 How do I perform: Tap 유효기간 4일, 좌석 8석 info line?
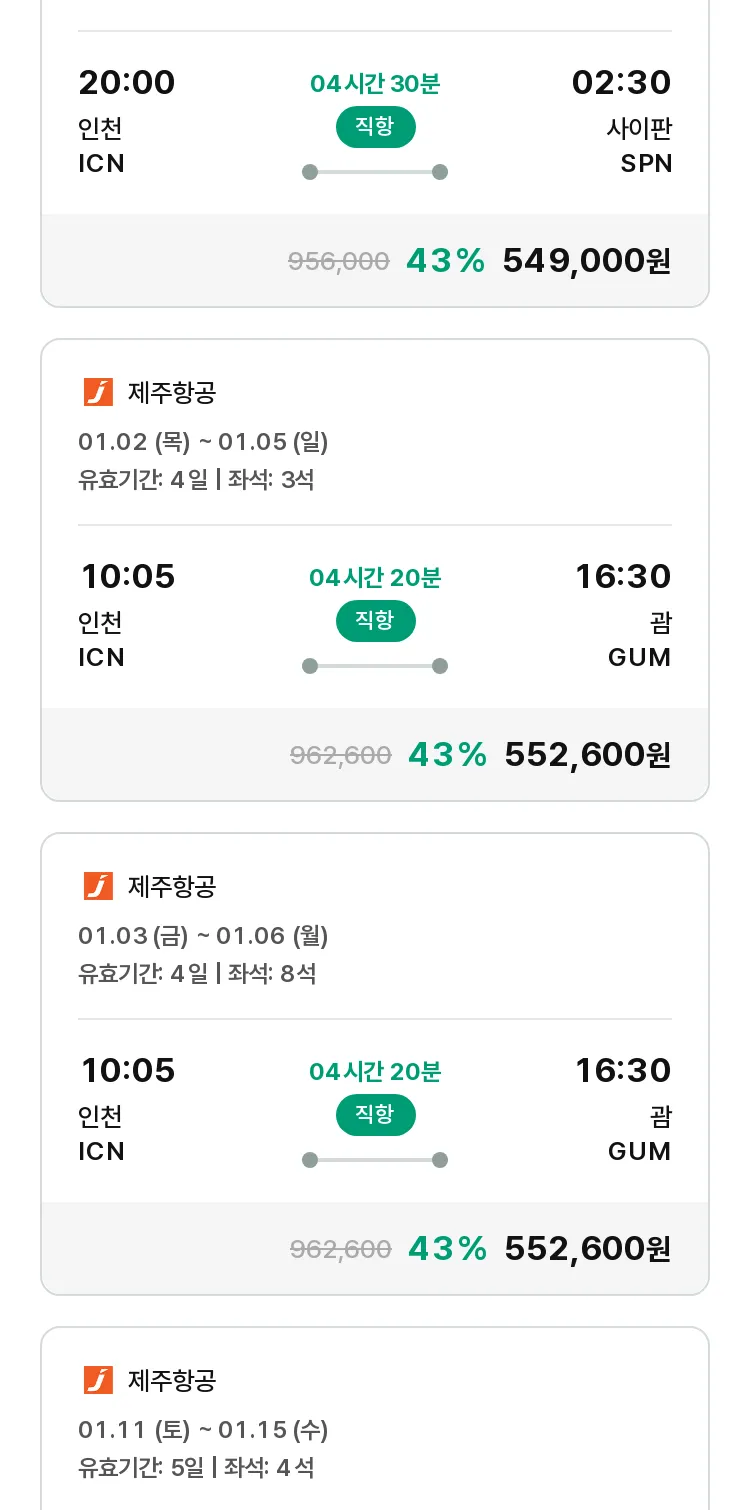click(x=197, y=973)
